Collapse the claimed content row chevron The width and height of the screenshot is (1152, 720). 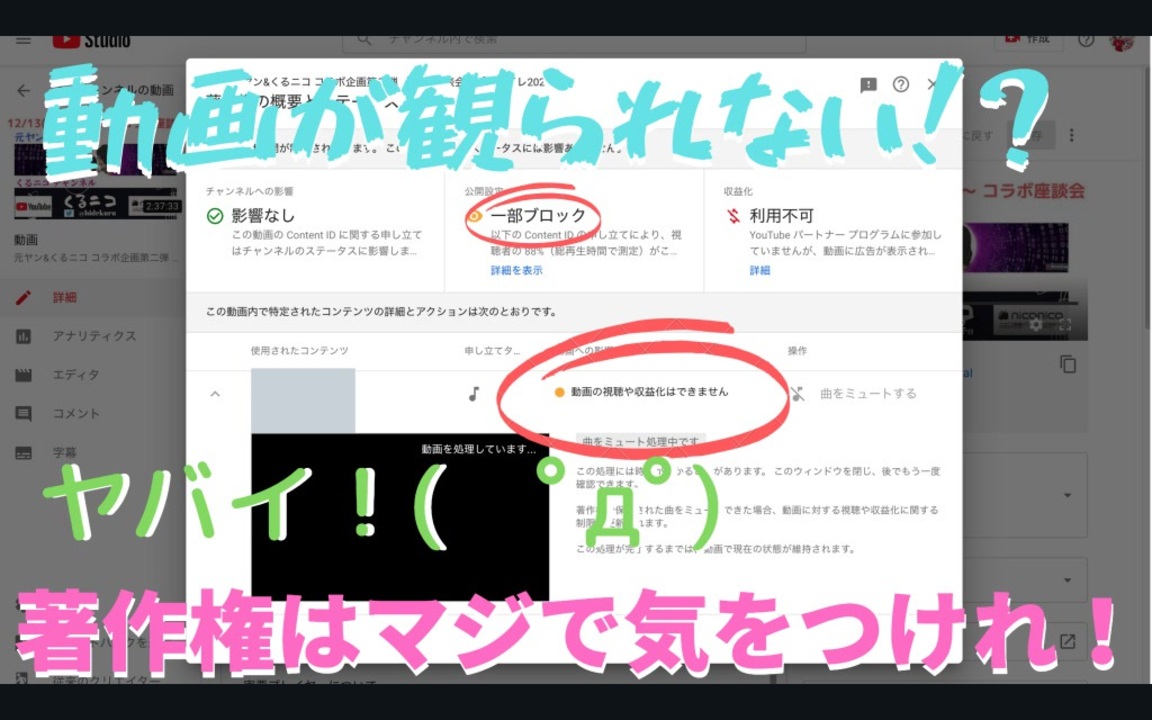215,394
